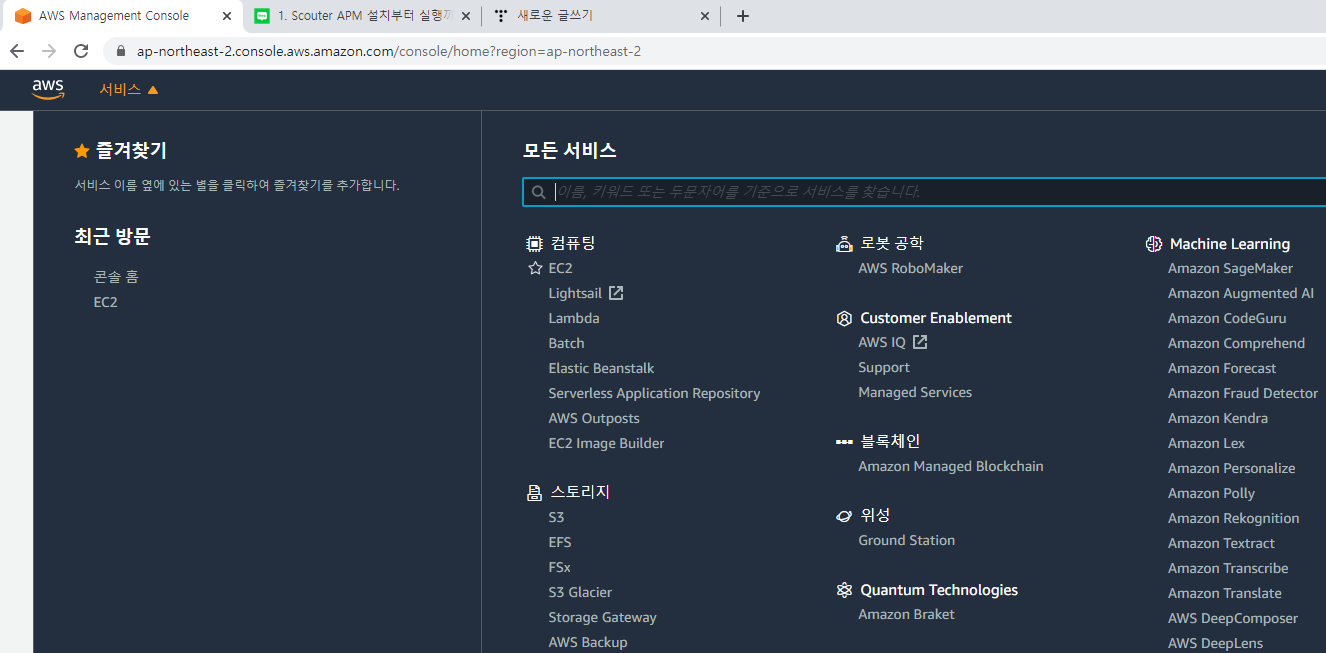Open Storage Gateway
Viewport: 1326px width, 653px height.
tap(602, 617)
